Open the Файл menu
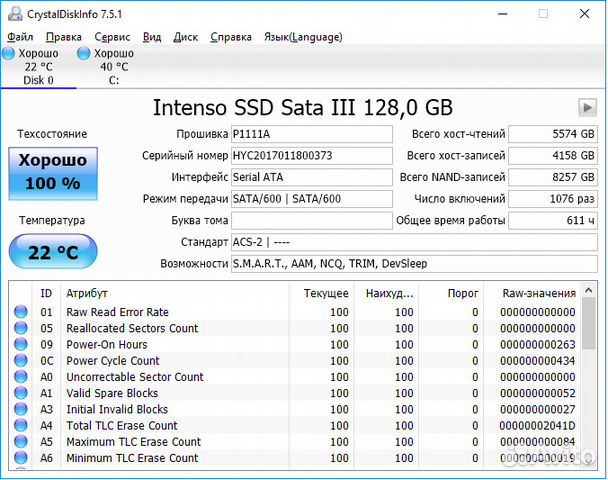Screen dimensions: 608x480 (19, 37)
